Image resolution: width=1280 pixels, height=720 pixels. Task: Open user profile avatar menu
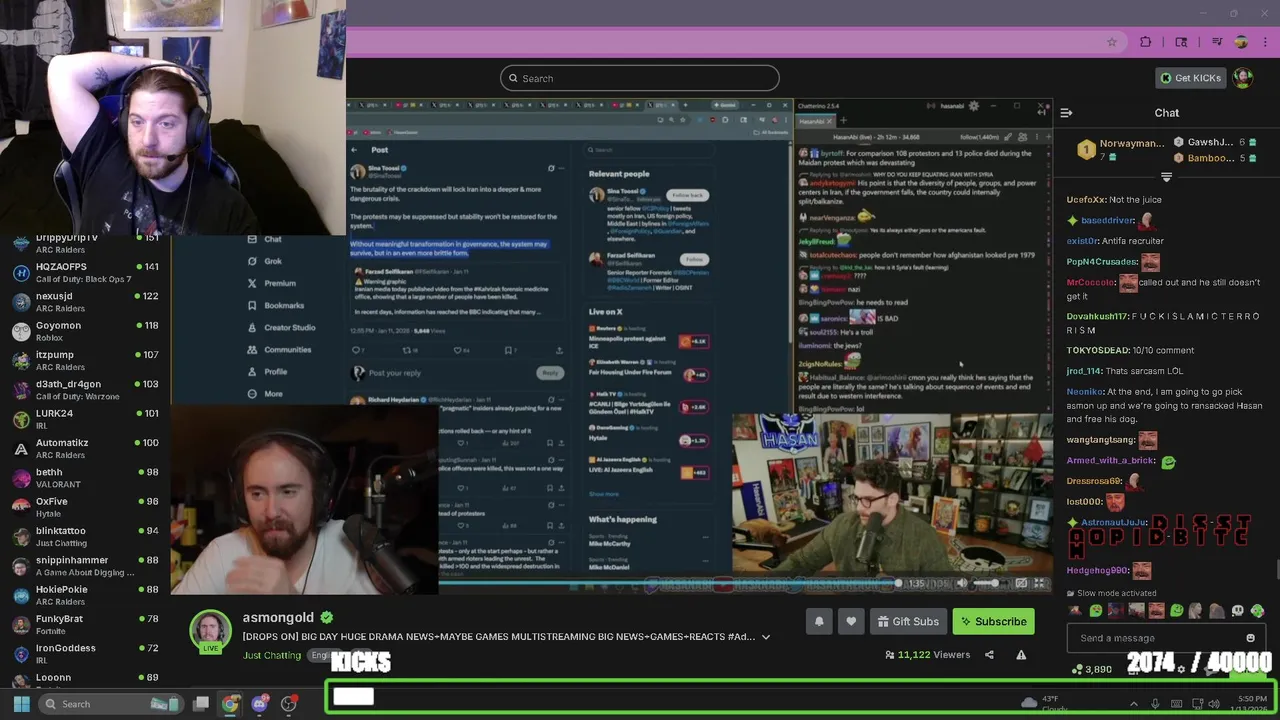pyautogui.click(x=1243, y=78)
